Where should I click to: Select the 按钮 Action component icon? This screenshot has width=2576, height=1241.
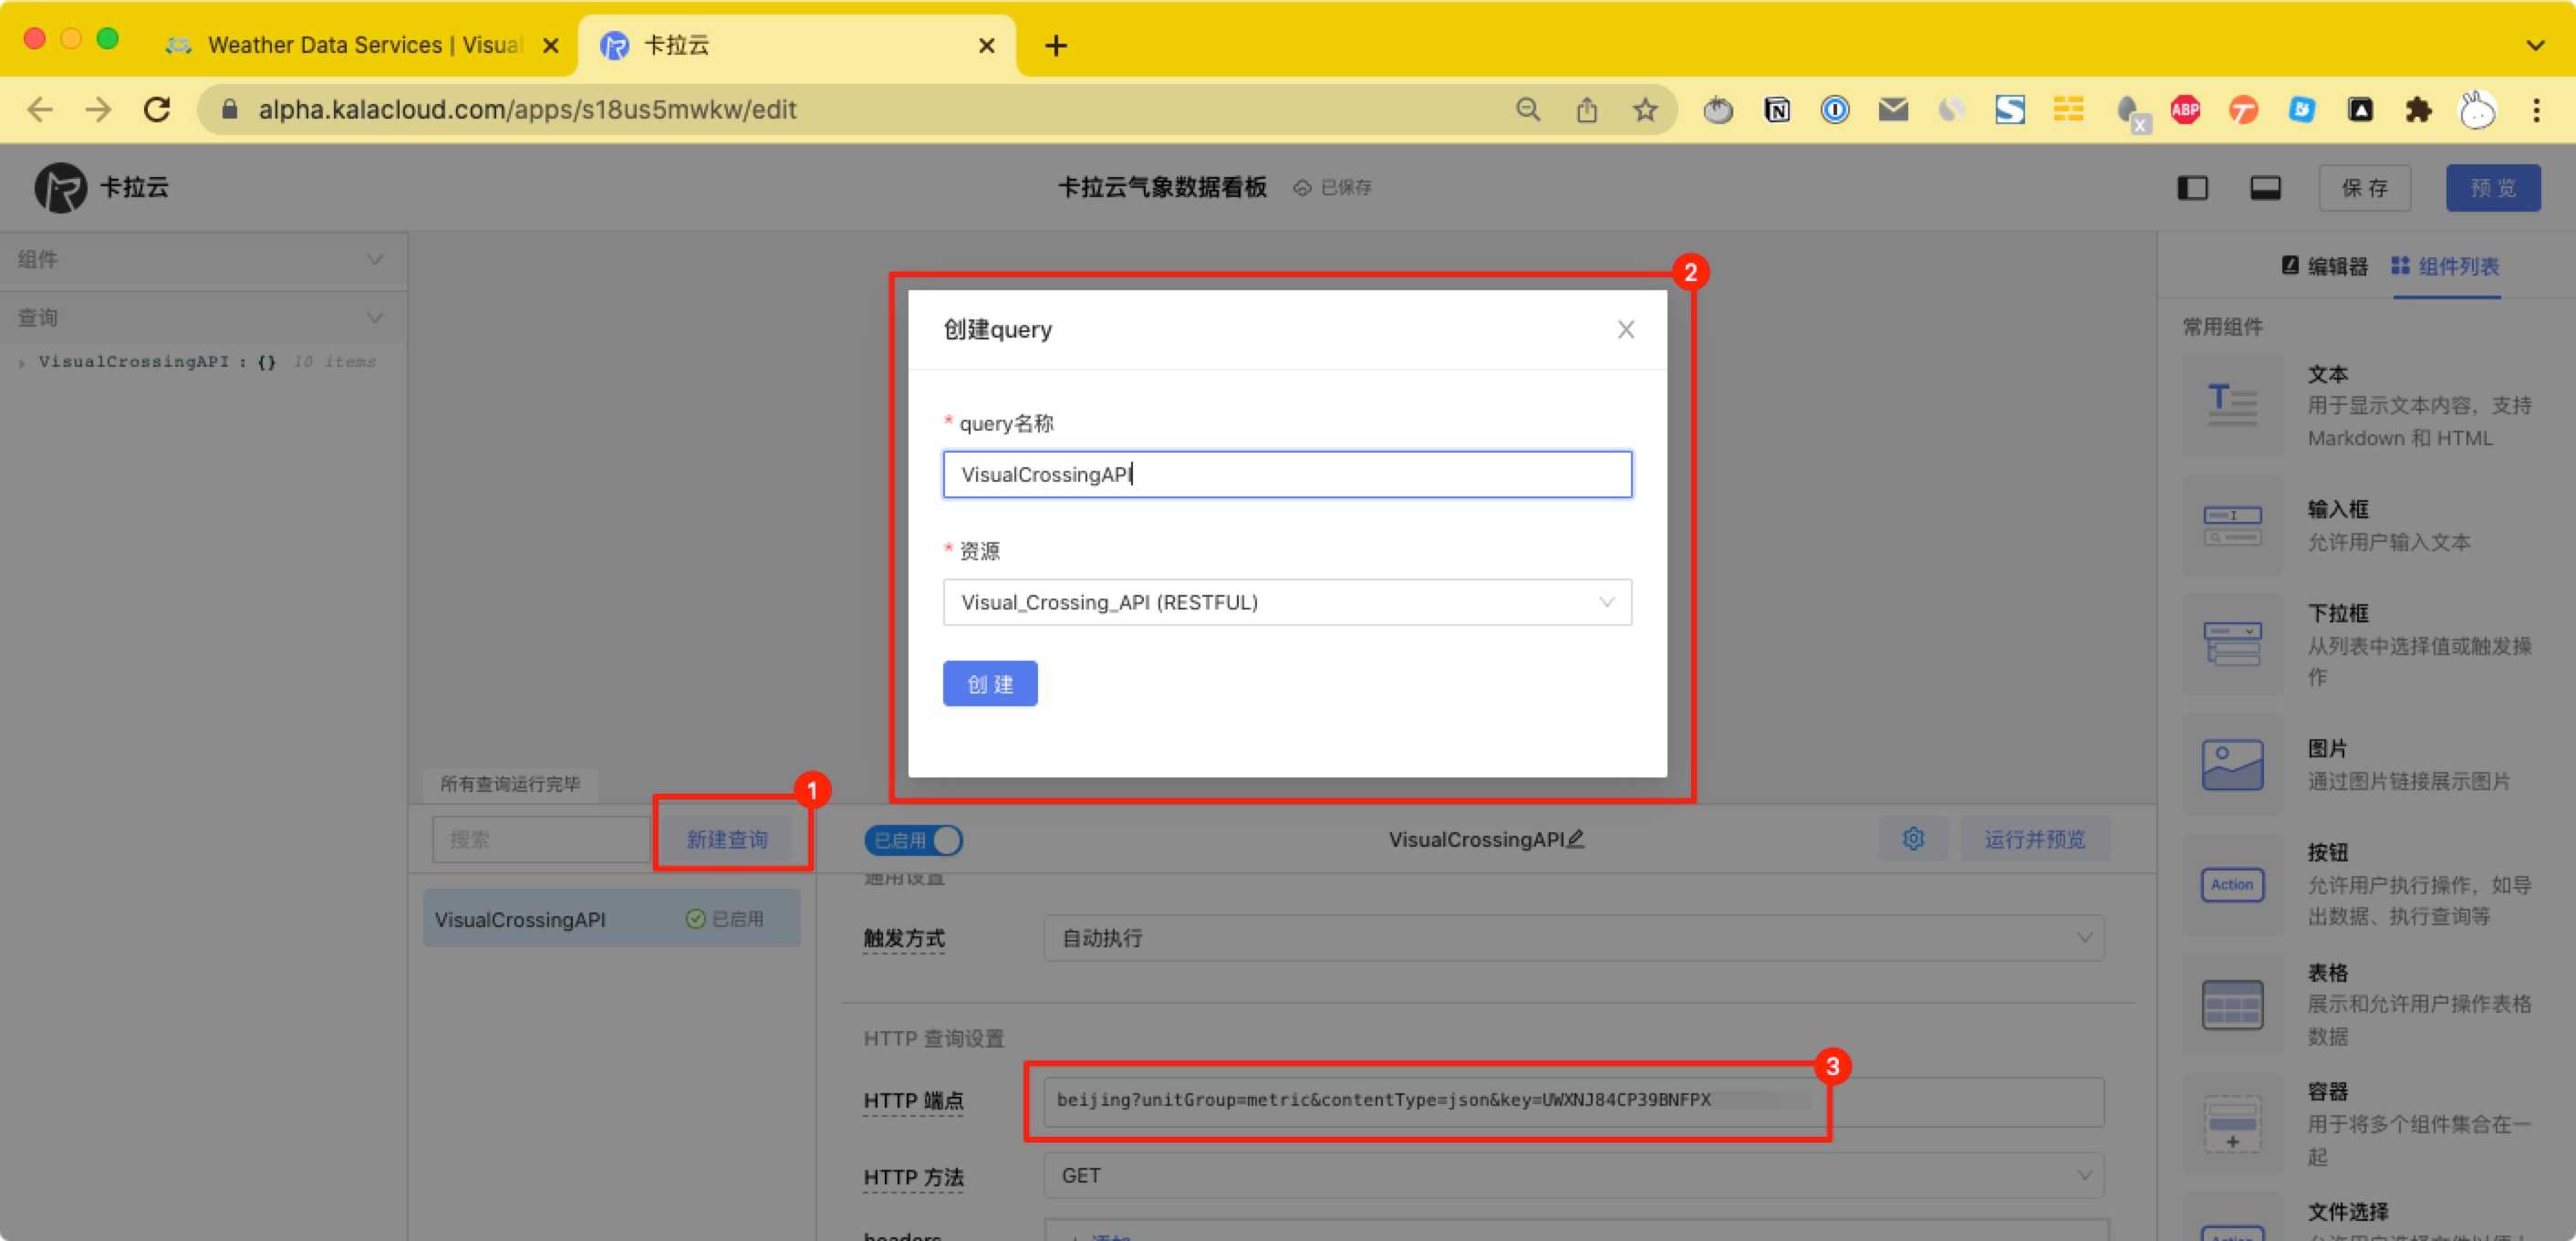(2231, 884)
